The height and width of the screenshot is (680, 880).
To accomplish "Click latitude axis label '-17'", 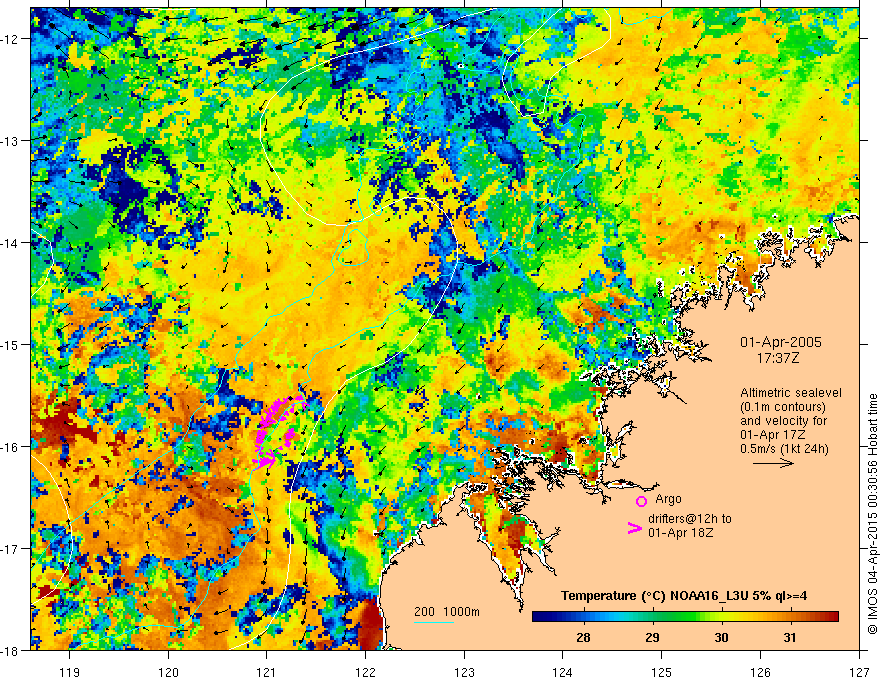I will pos(11,548).
